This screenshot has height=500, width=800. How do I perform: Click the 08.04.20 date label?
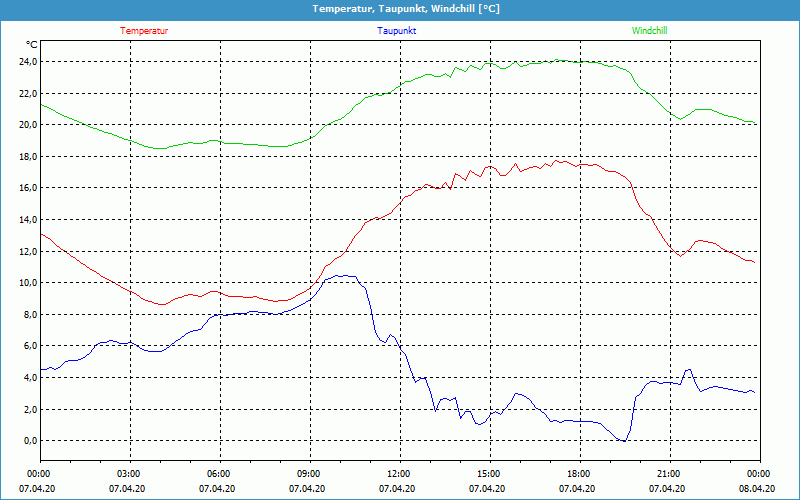(x=756, y=489)
